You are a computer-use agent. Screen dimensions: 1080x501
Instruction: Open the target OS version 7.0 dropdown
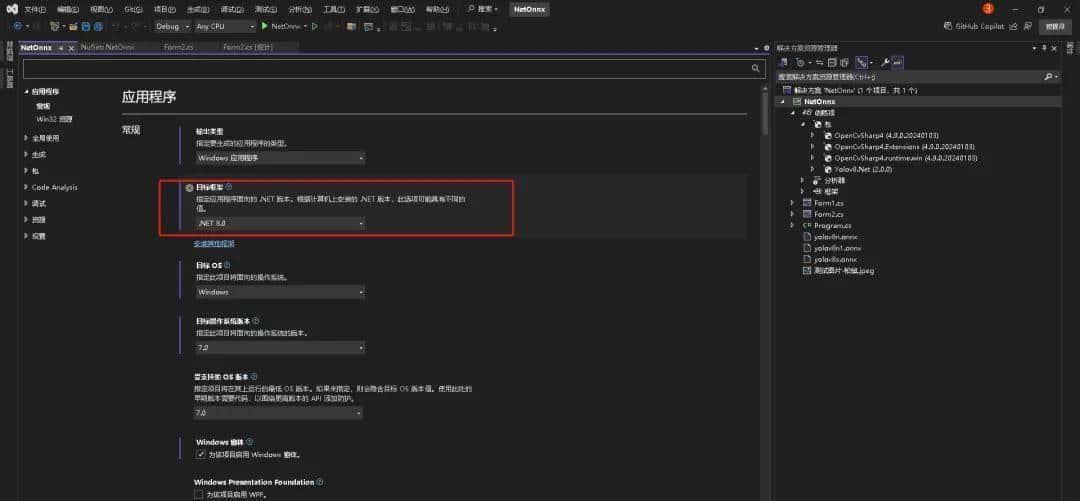[280, 348]
